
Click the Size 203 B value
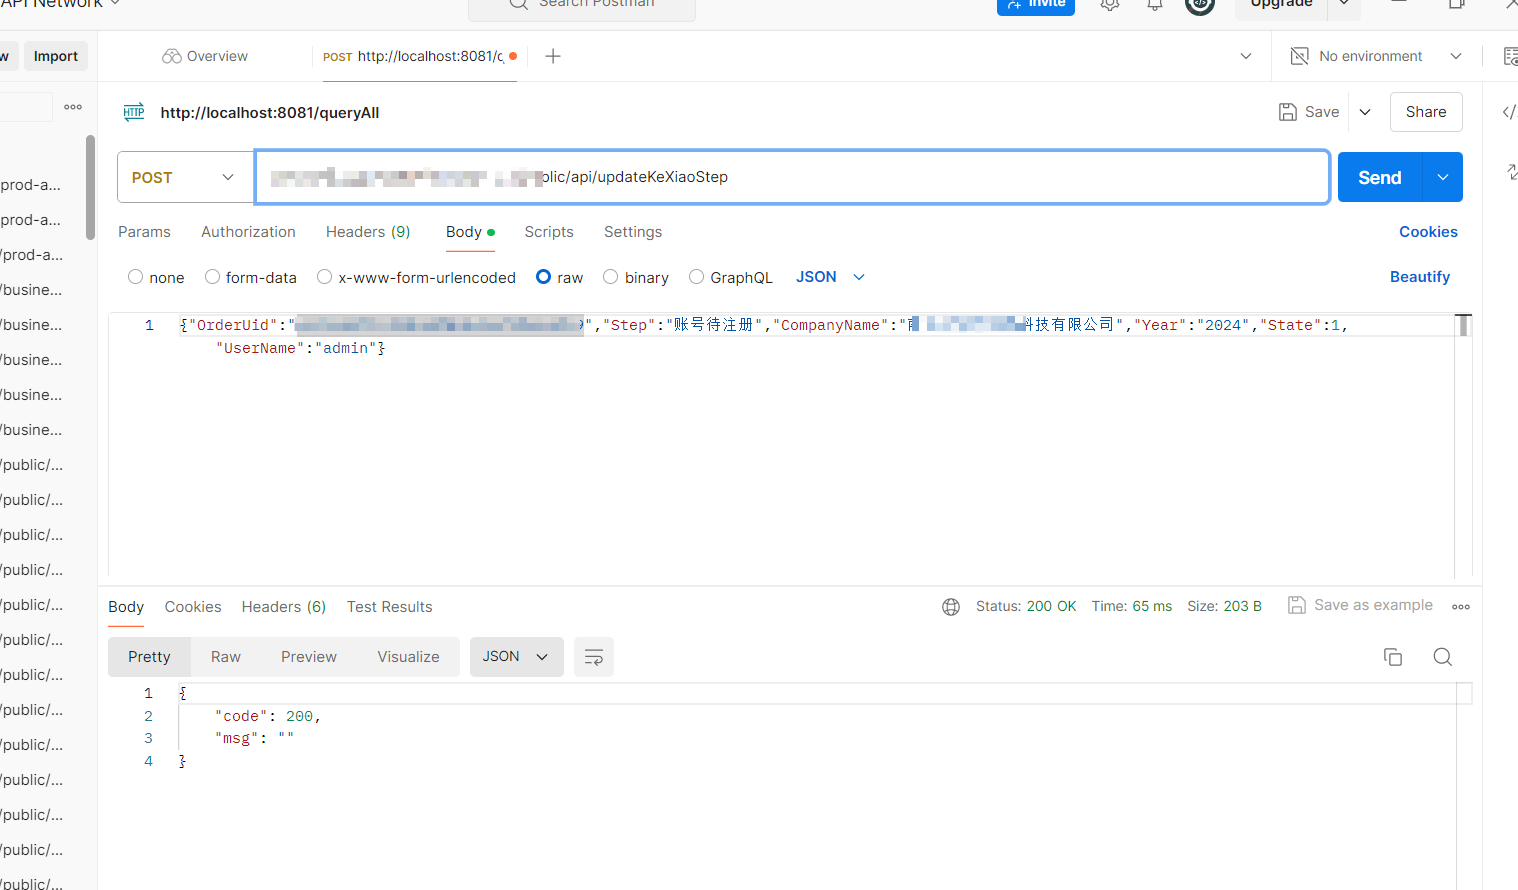coord(1243,607)
